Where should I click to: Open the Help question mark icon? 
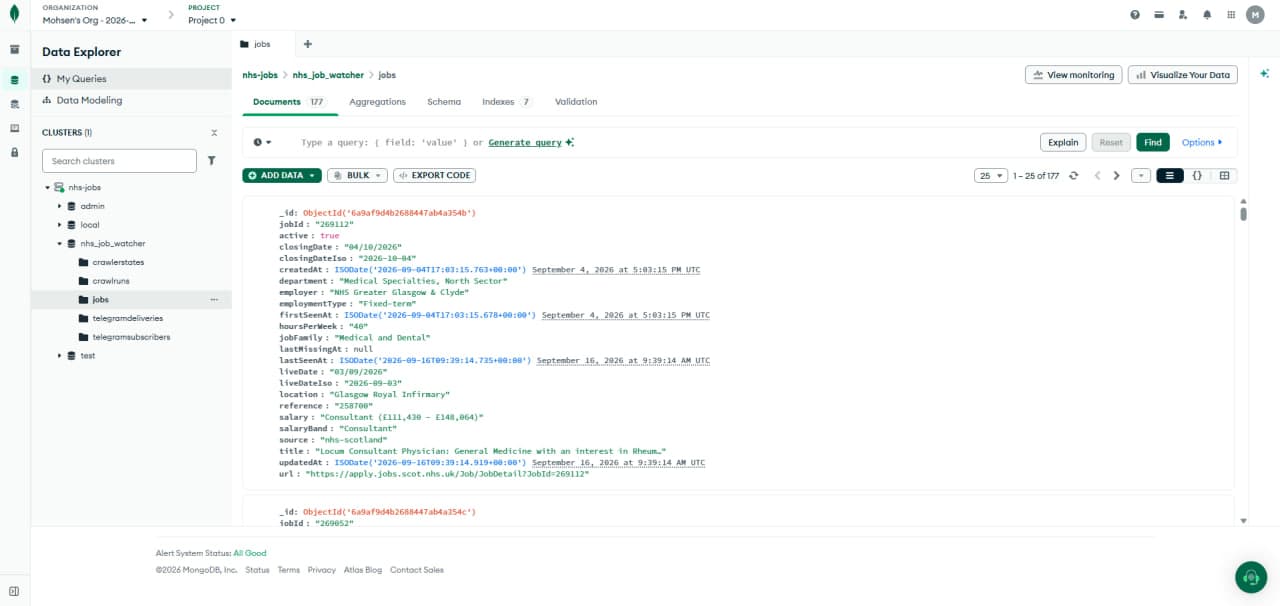[x=1135, y=15]
